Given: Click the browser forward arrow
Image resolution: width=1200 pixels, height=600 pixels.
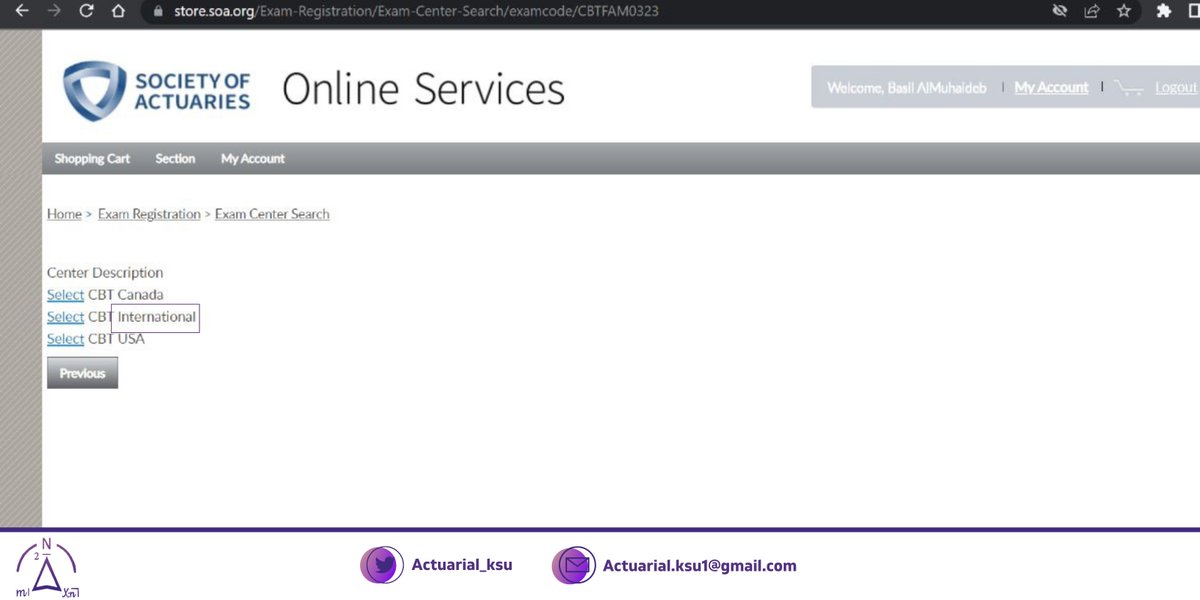Looking at the screenshot, I should click(54, 11).
